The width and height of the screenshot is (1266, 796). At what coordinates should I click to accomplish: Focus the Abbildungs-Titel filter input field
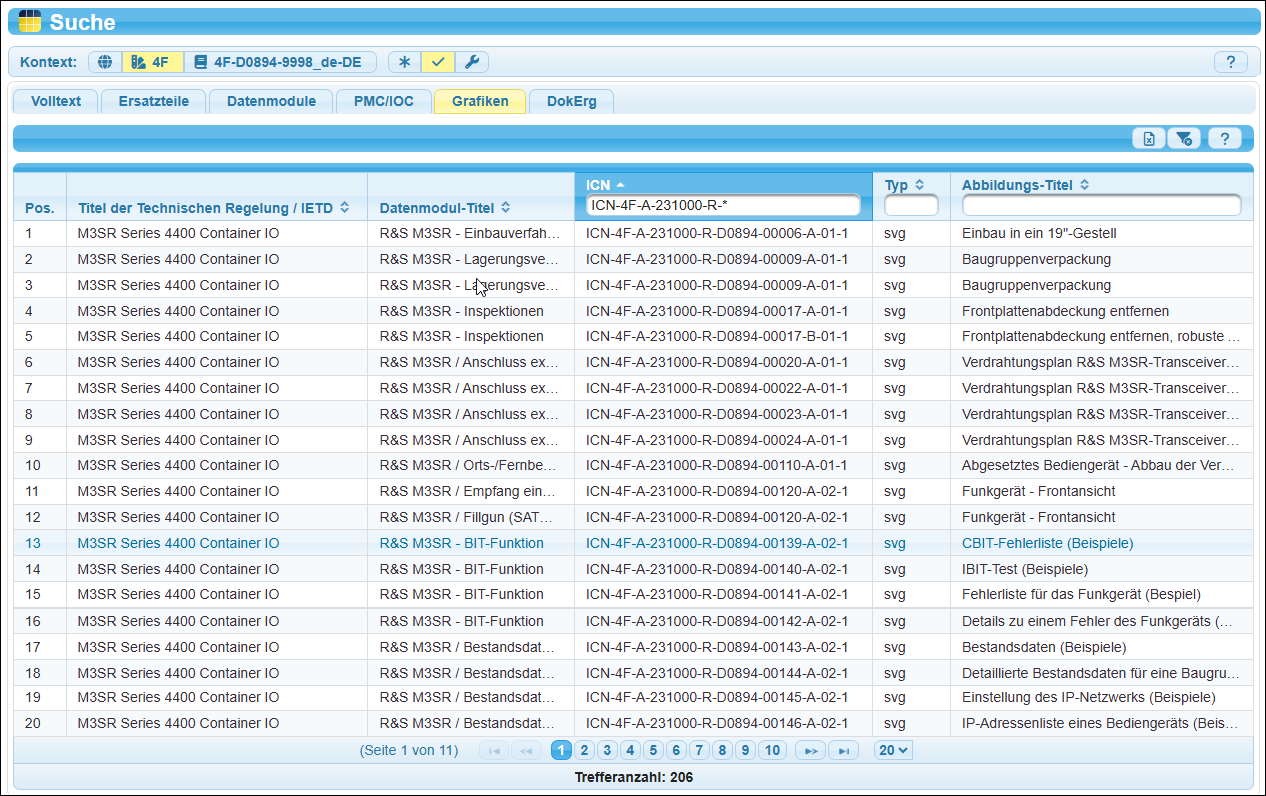pos(1101,205)
